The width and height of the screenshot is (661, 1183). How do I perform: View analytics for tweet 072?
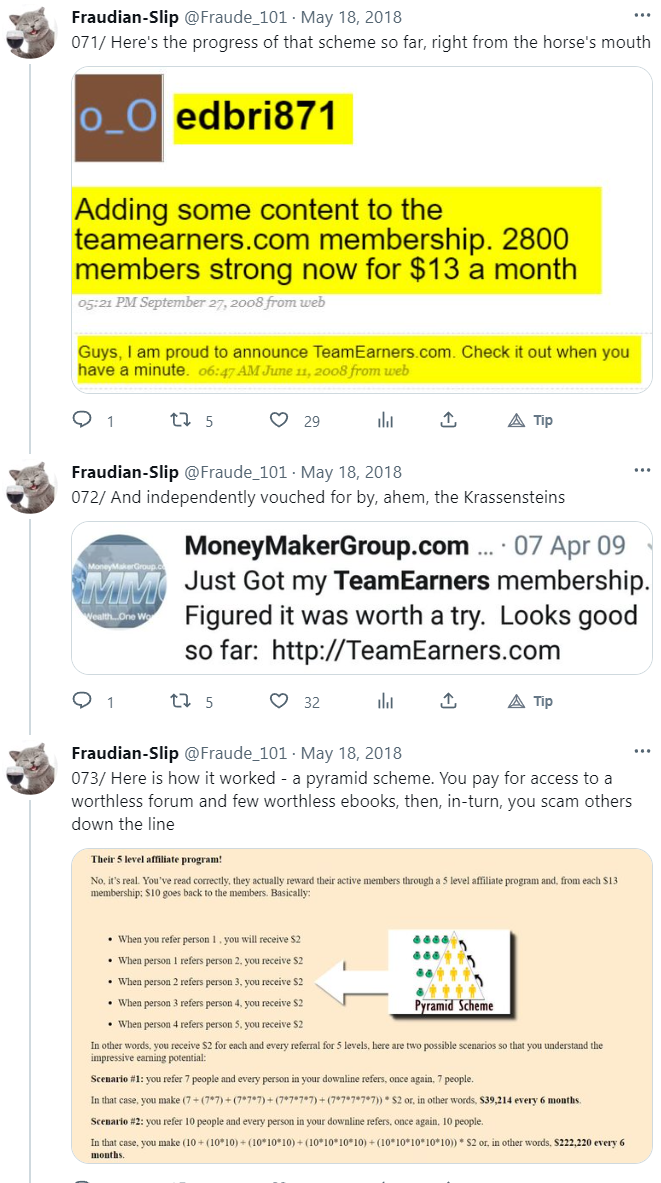(x=385, y=702)
